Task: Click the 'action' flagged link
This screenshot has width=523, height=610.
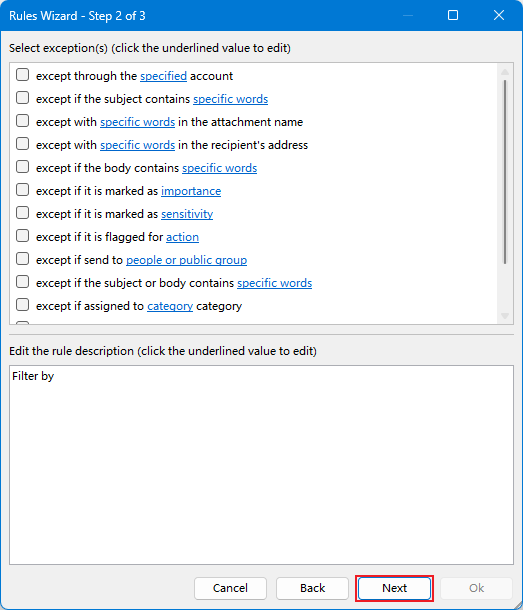Action: (183, 237)
